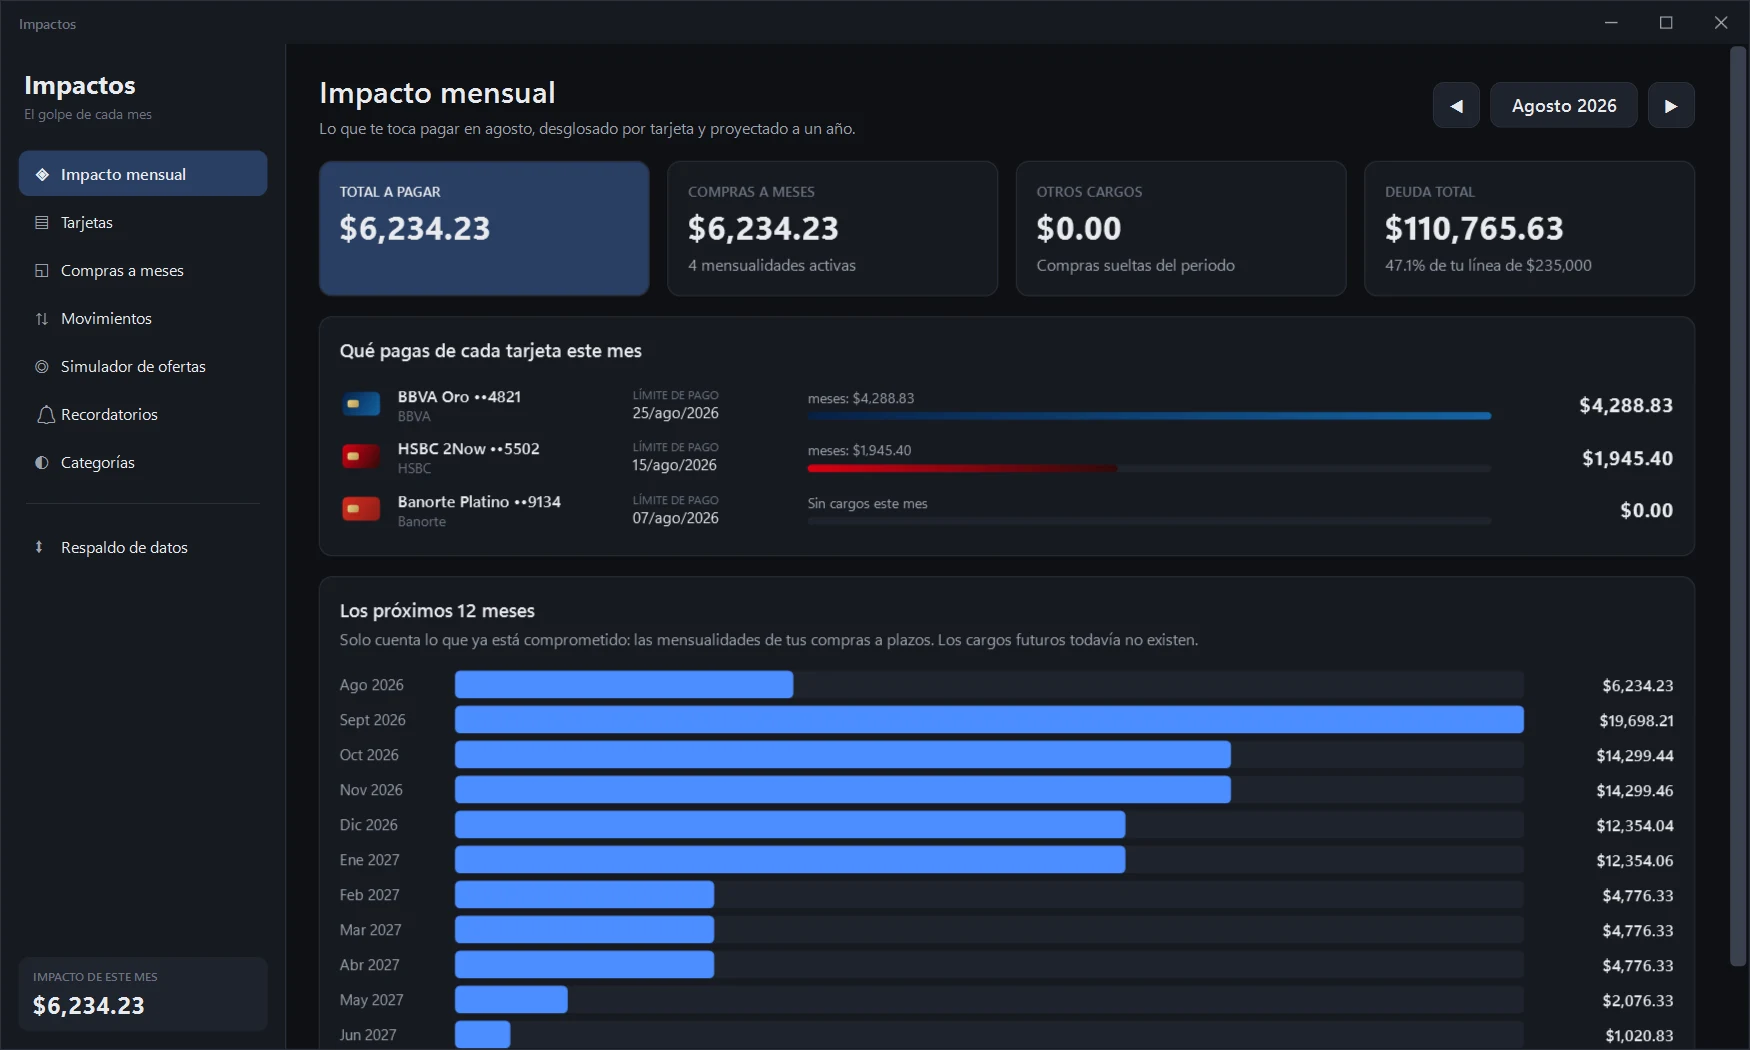
Task: Click the BBVA Oro blue progress bar
Action: pyautogui.click(x=1149, y=416)
